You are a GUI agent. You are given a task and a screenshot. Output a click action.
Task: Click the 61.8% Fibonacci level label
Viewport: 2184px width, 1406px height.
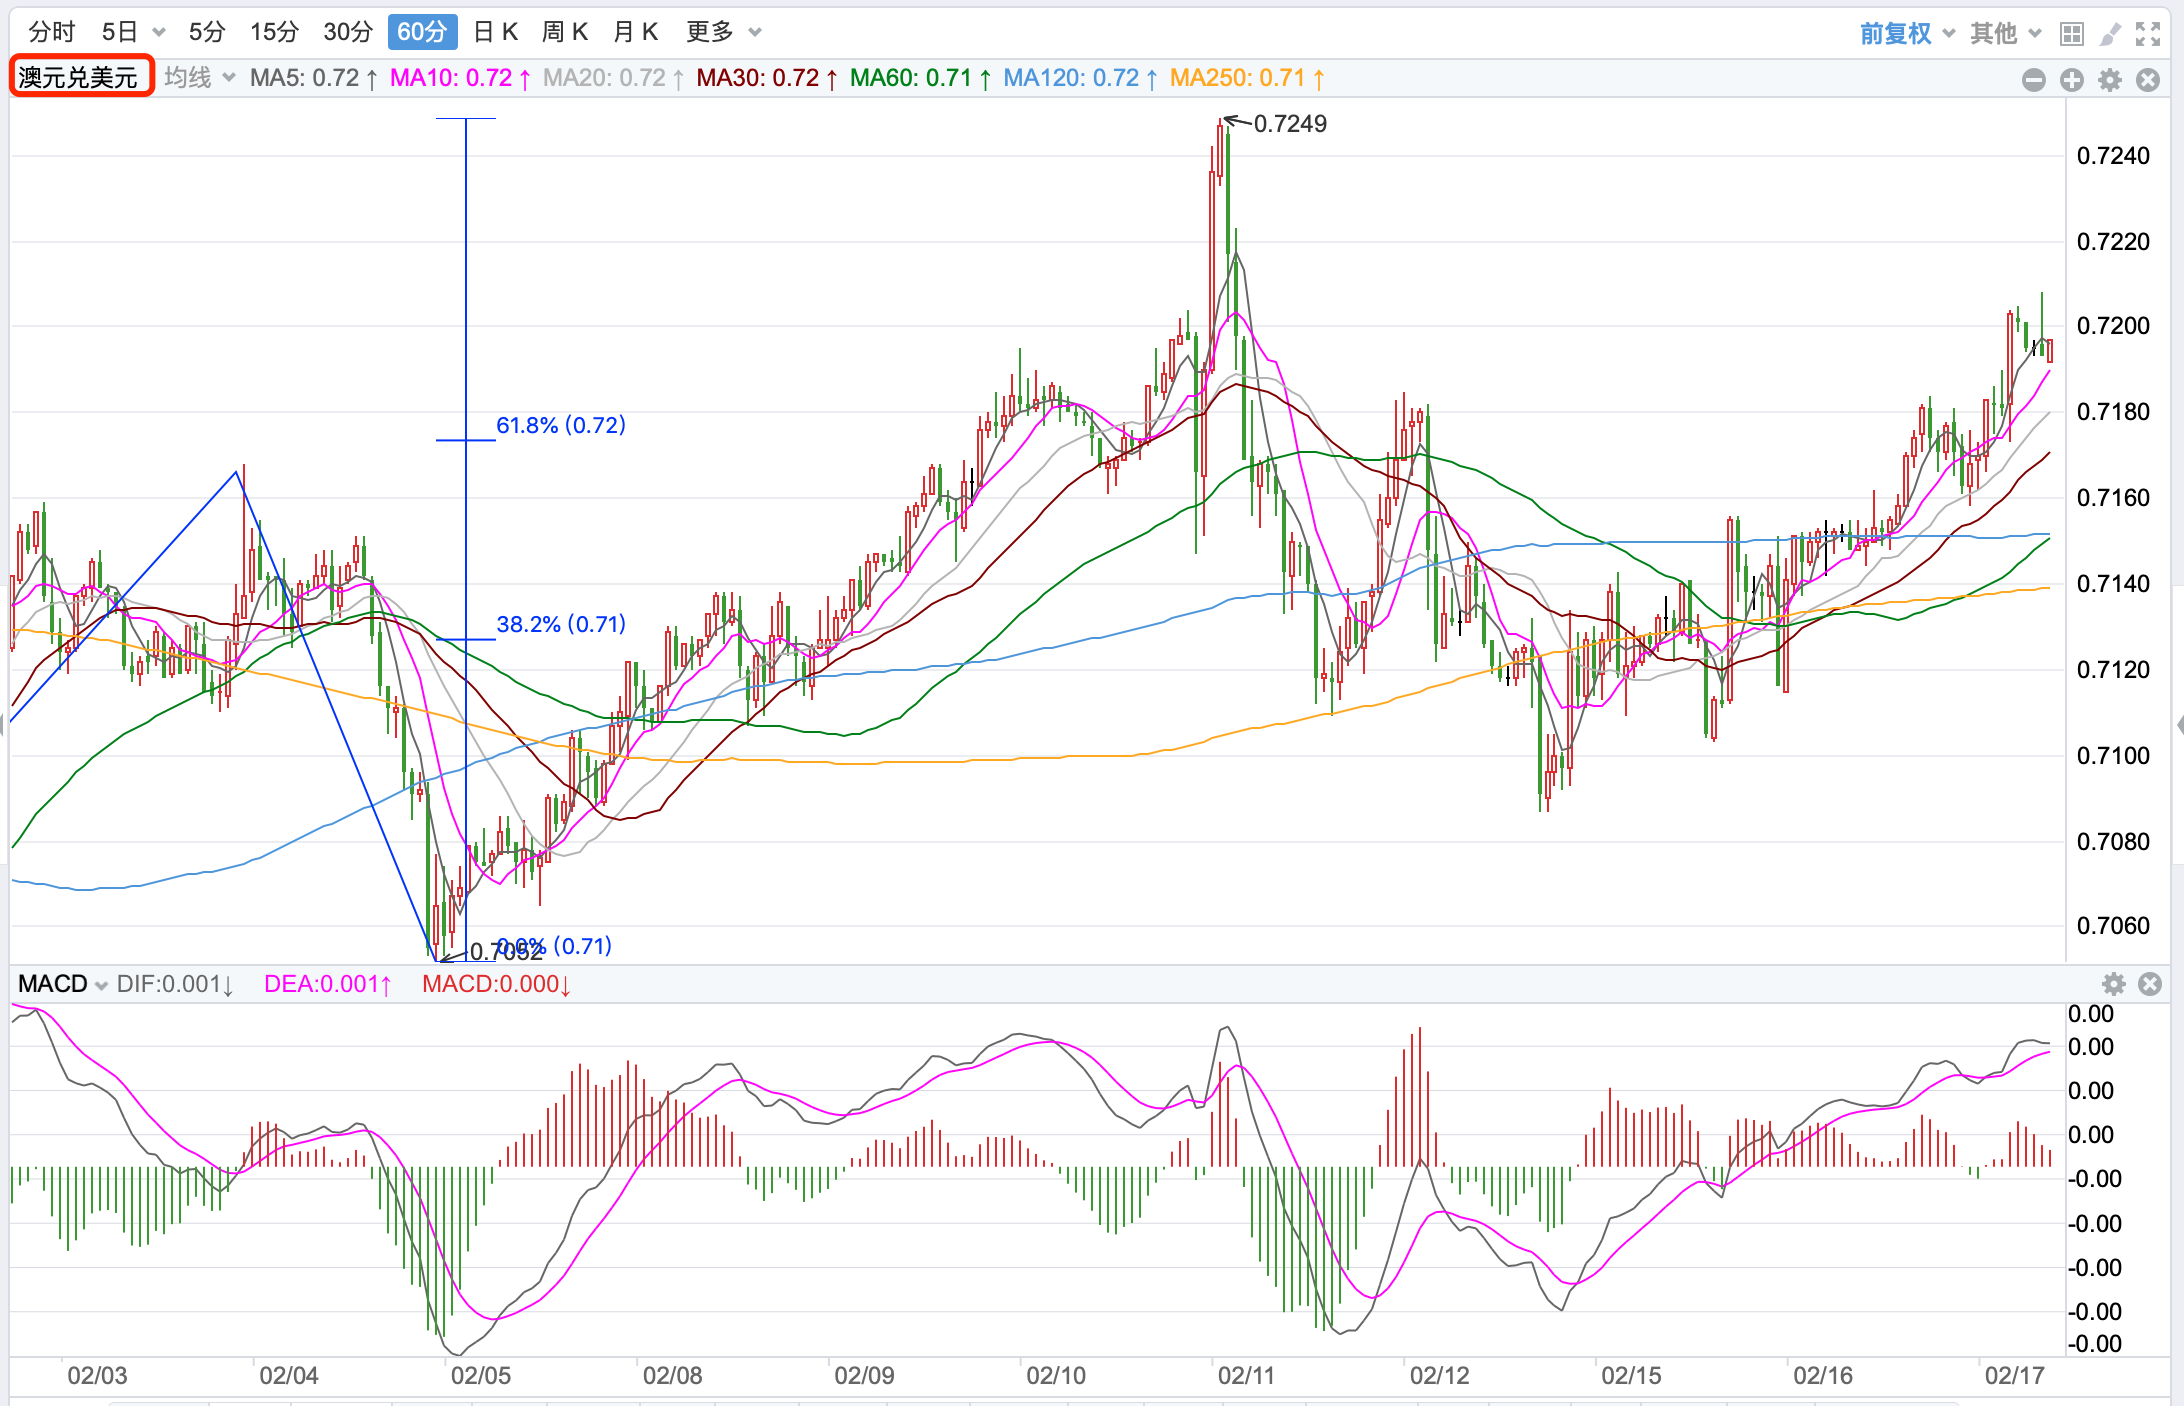point(560,425)
